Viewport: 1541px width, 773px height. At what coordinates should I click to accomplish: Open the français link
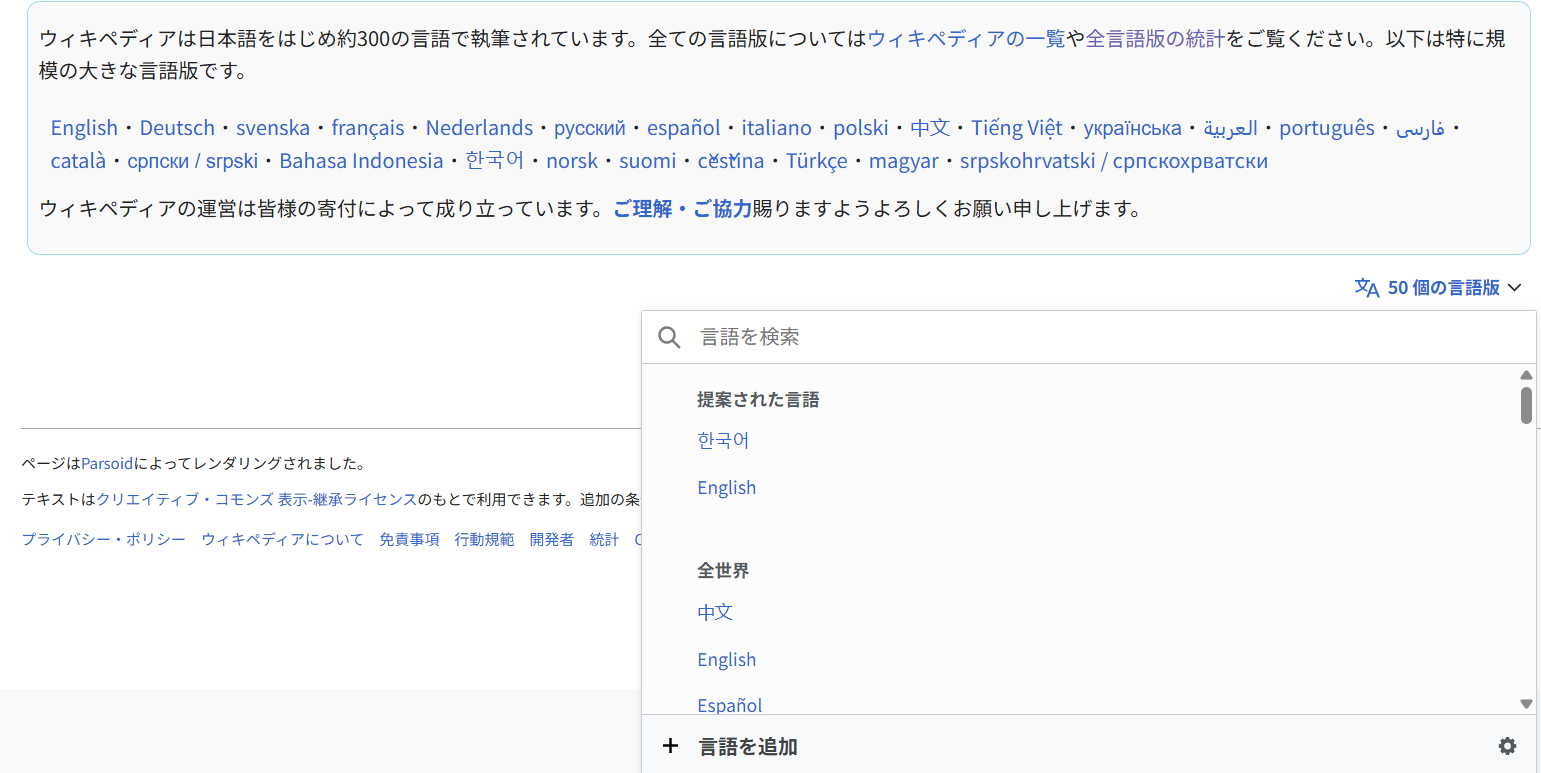tap(368, 128)
